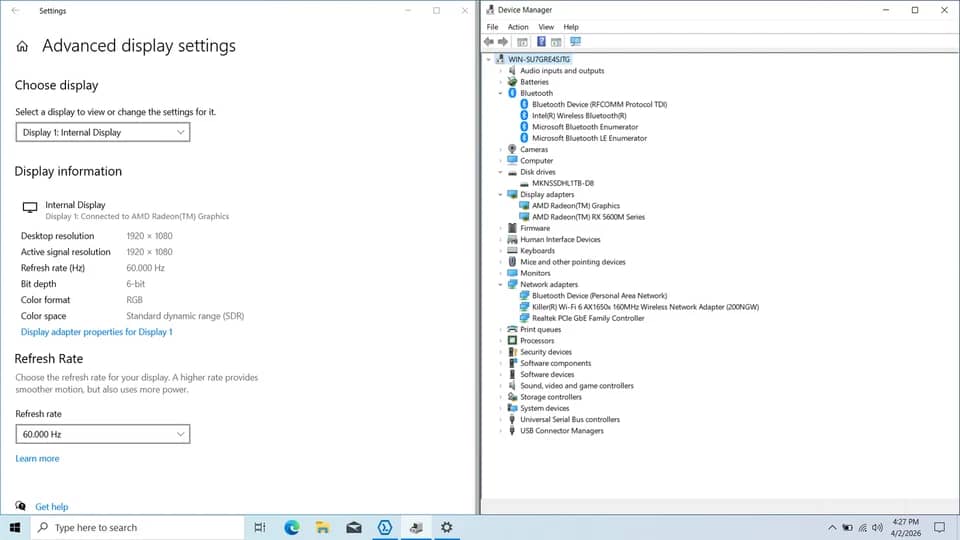
Task: Click the Windows Start button
Action: tap(15, 527)
